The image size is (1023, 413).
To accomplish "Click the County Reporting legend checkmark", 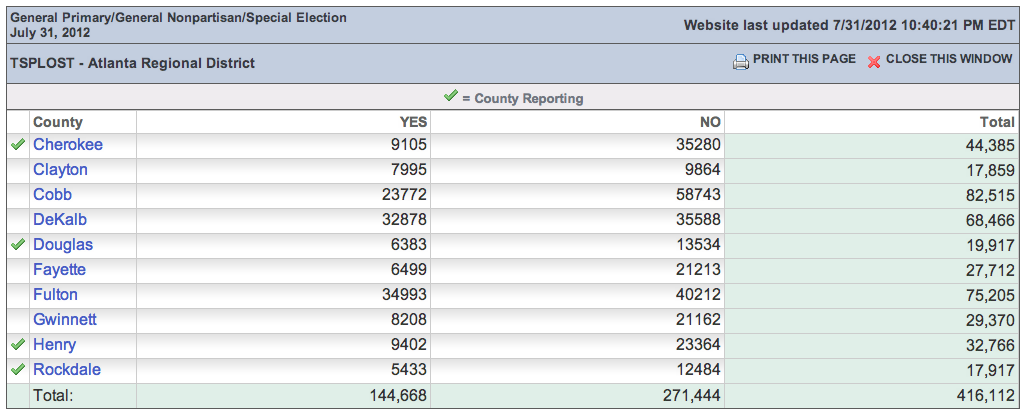I will coord(450,96).
